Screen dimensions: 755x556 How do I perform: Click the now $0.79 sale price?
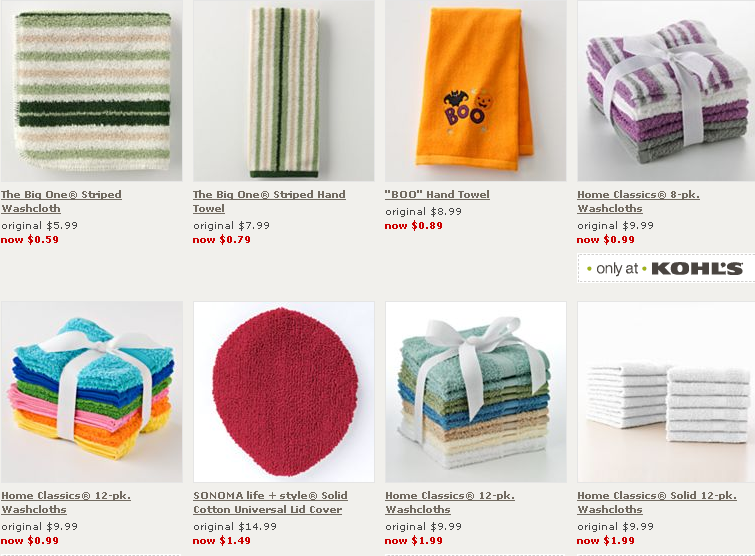pyautogui.click(x=221, y=240)
